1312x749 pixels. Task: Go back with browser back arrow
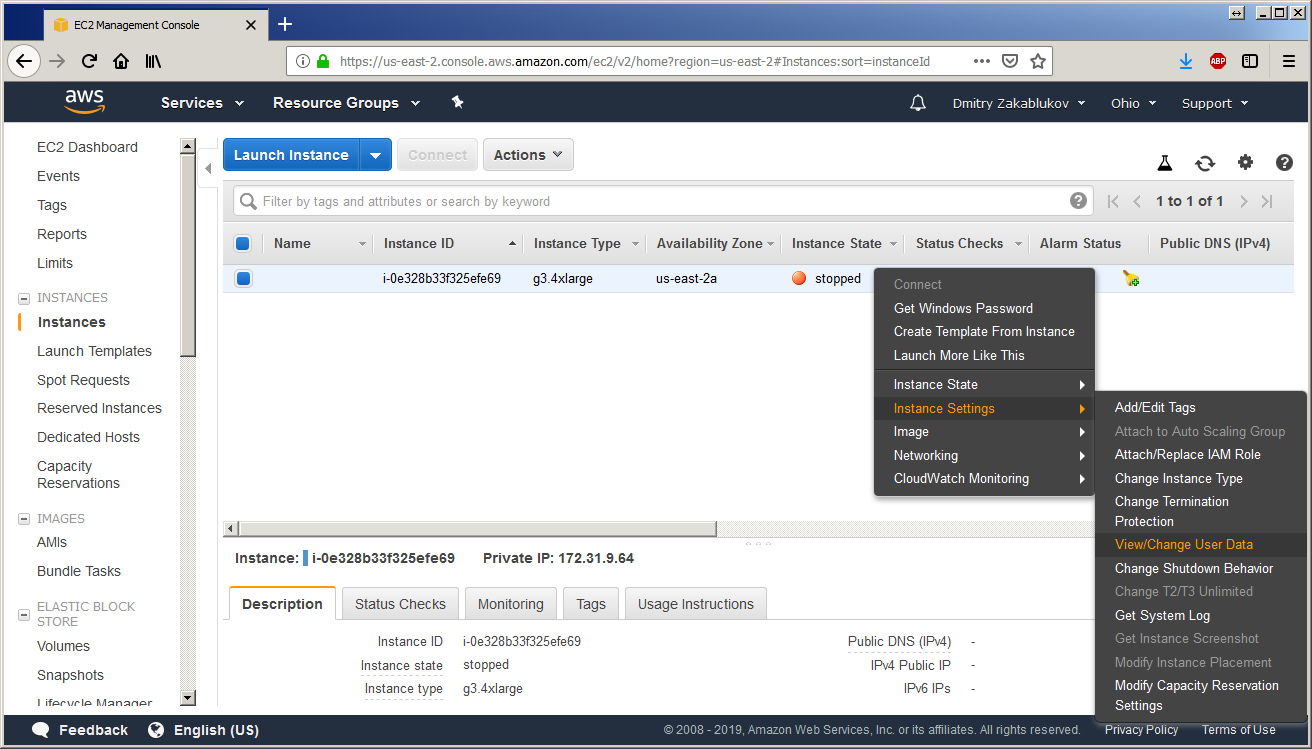24,61
